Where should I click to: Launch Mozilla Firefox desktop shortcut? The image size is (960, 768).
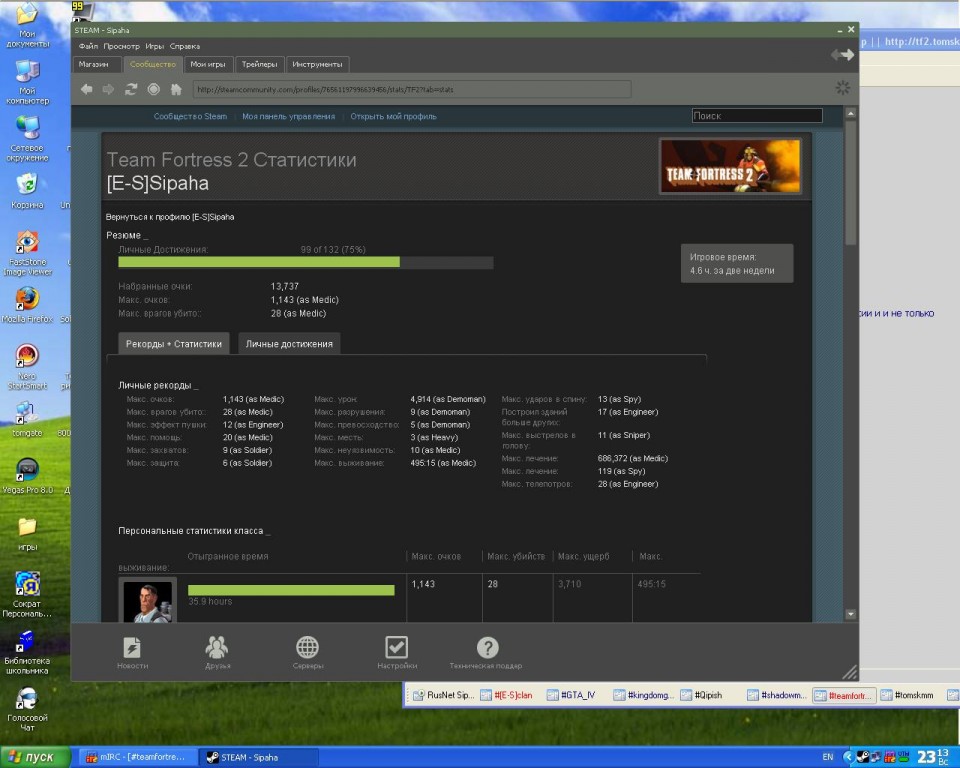click(x=27, y=305)
